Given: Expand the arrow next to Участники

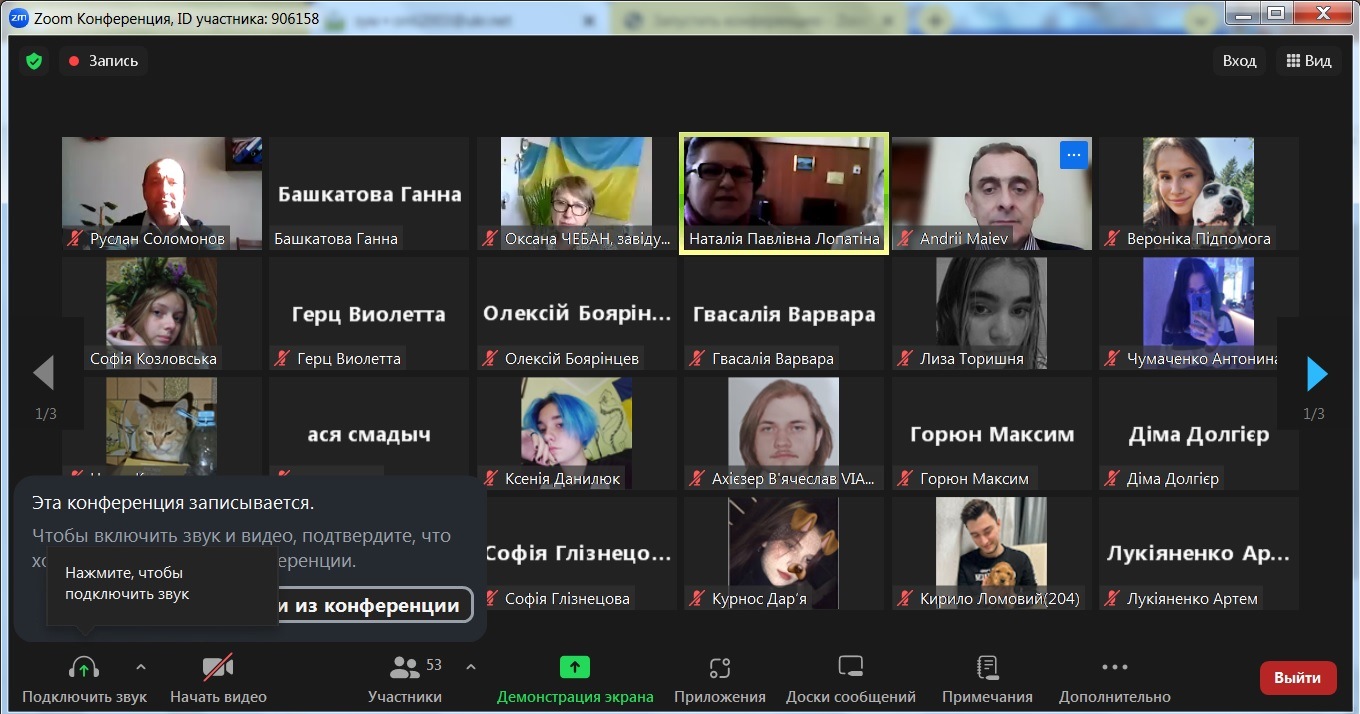Looking at the screenshot, I should 471,667.
